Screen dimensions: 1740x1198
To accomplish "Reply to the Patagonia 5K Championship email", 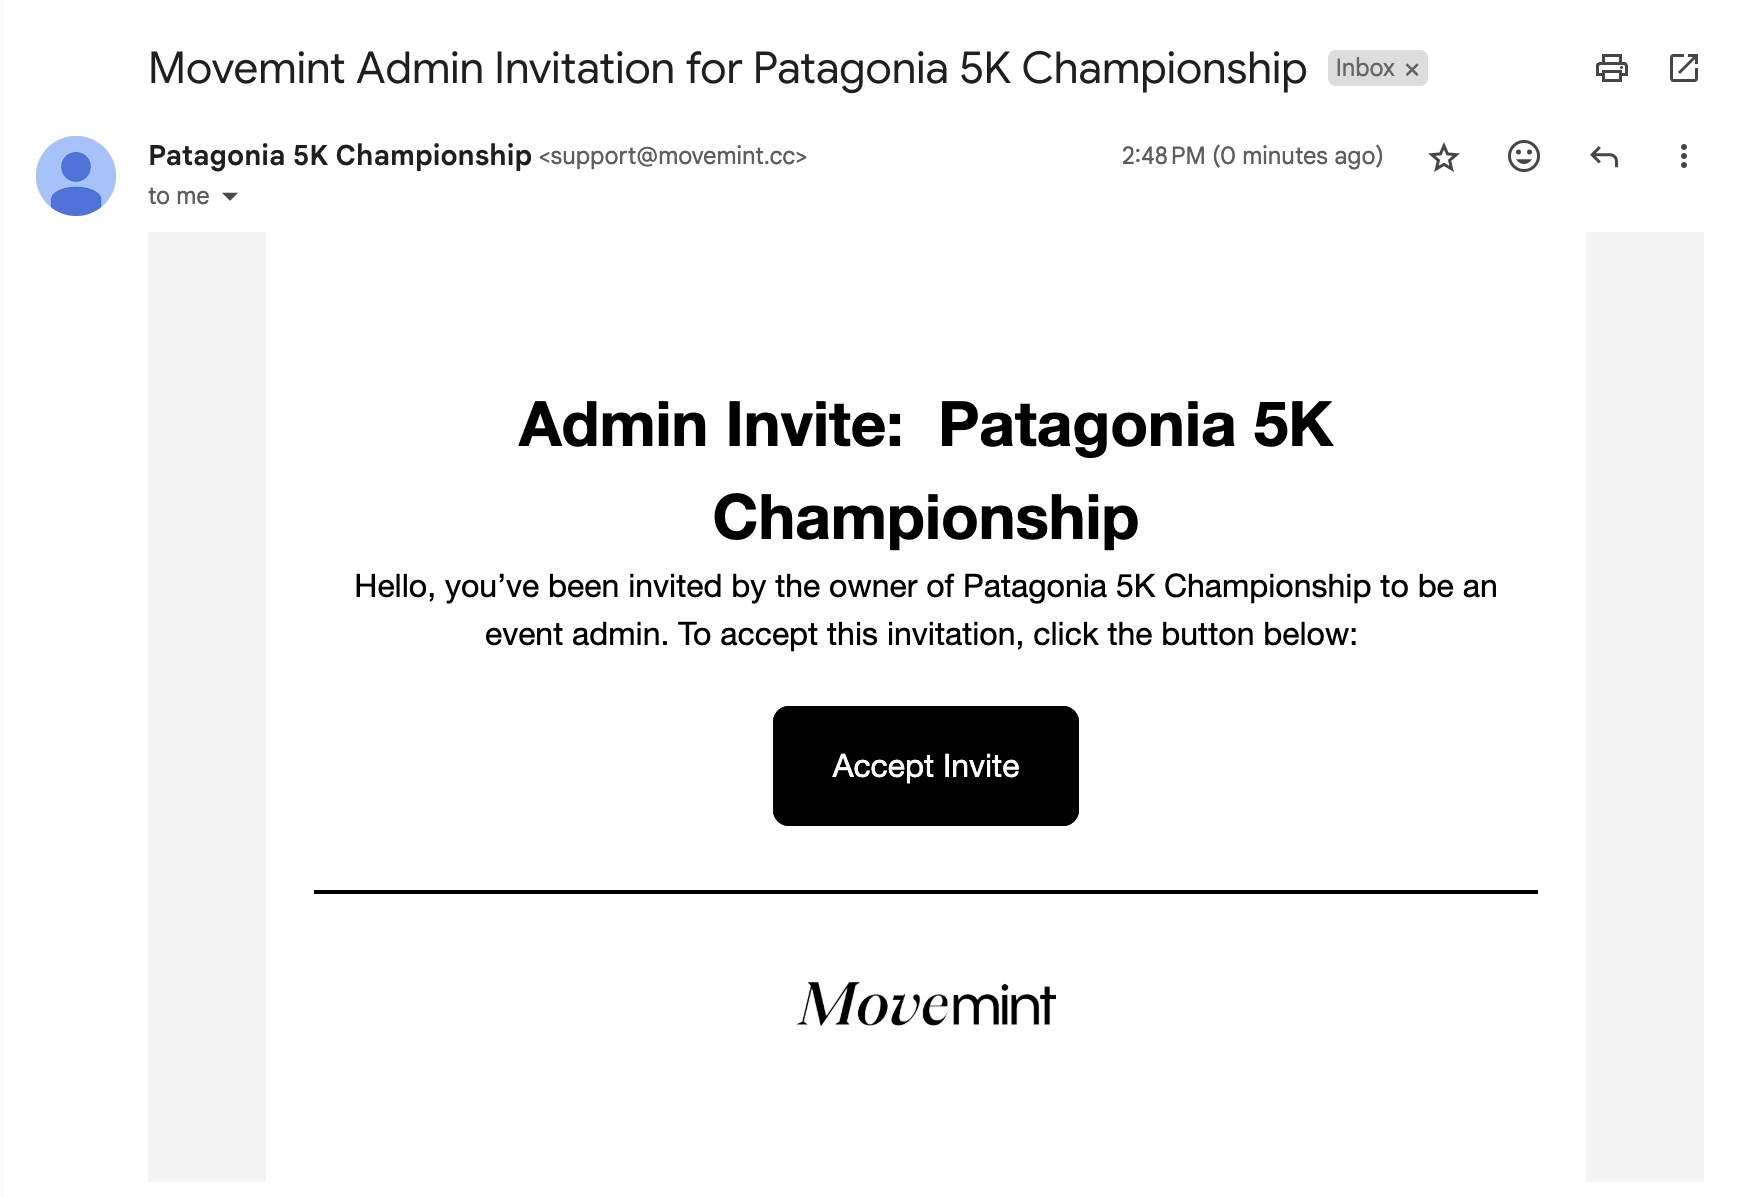I will coord(1604,156).
